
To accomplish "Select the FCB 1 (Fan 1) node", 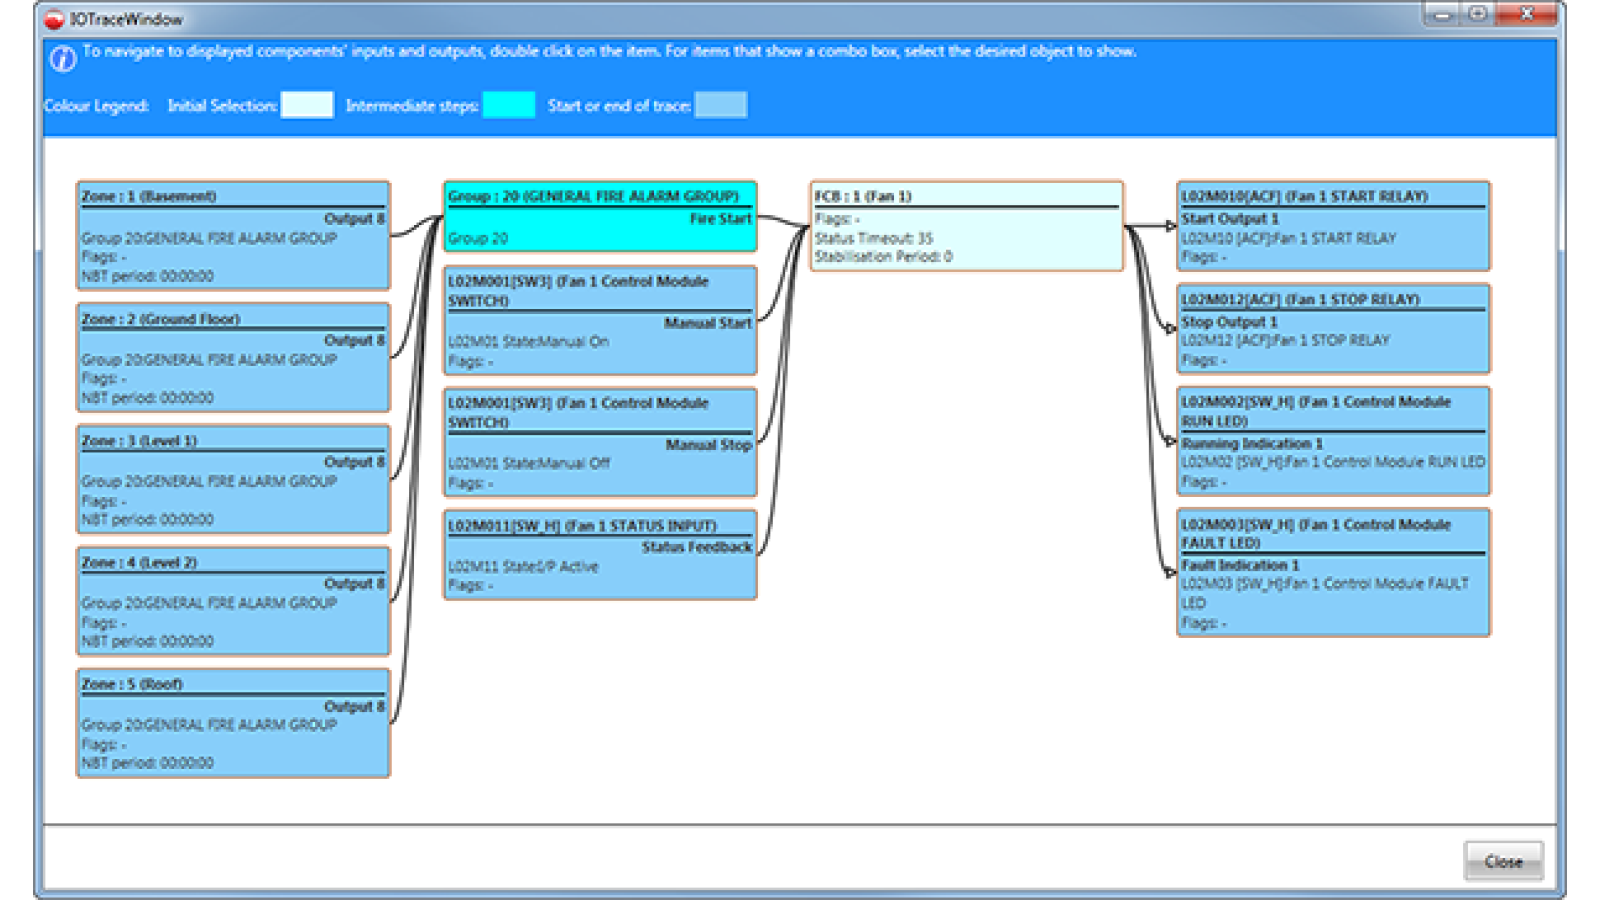I will click(966, 226).
